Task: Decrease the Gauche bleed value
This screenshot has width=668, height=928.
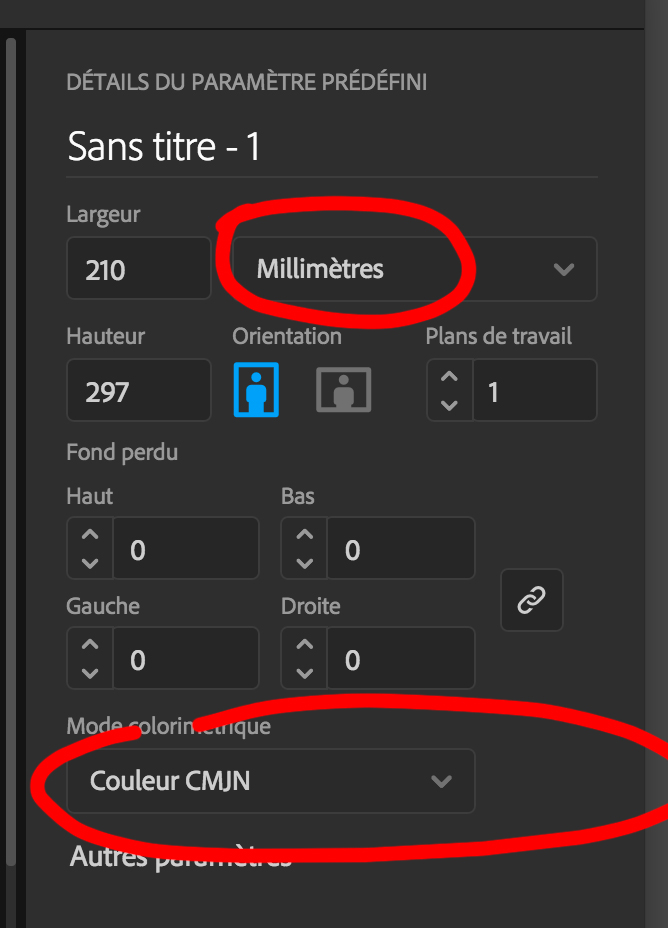Action: 90,672
